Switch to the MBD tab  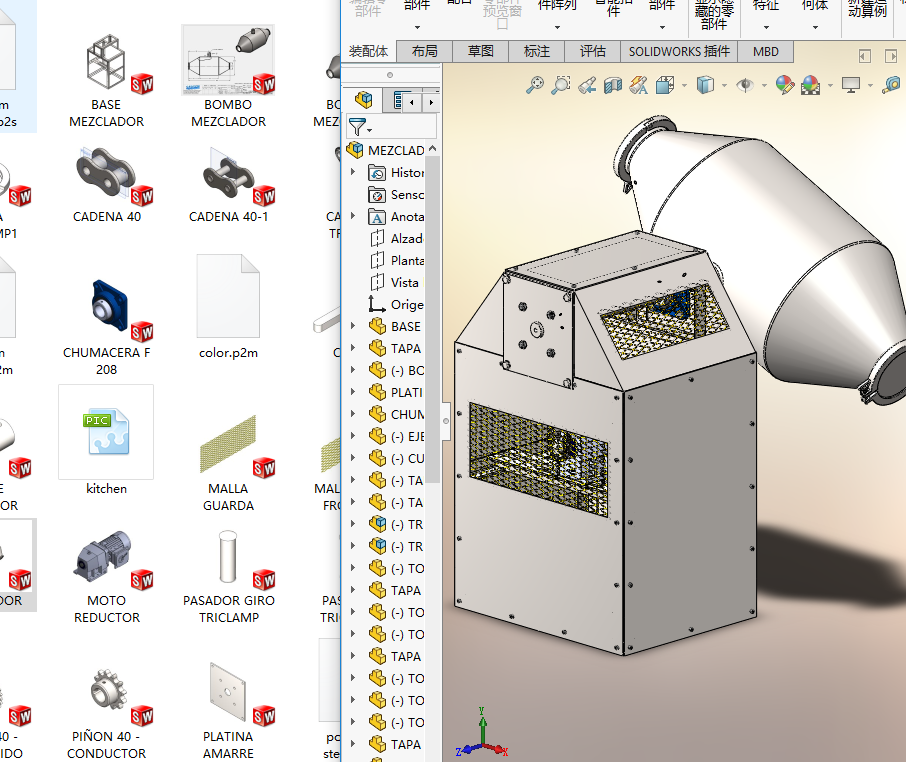[x=766, y=51]
